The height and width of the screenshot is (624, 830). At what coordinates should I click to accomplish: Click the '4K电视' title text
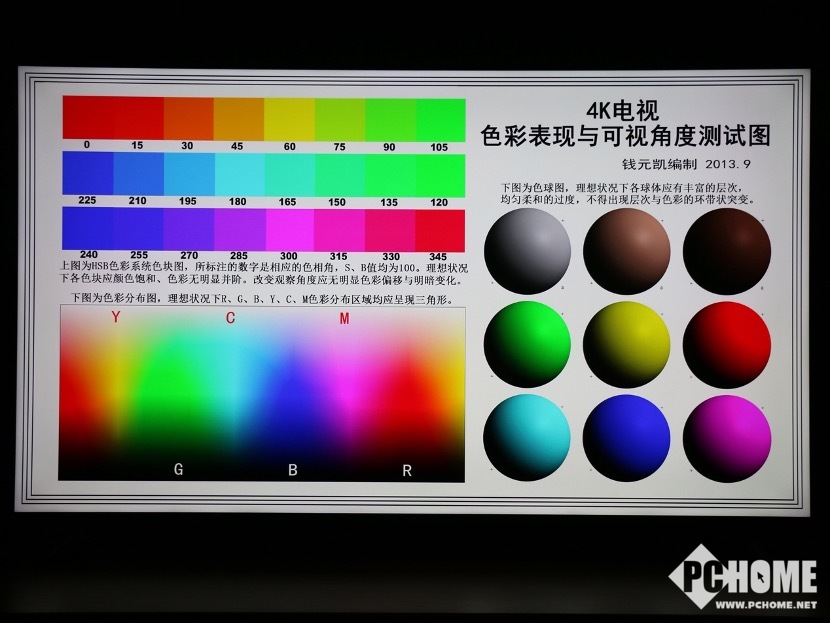tap(622, 111)
